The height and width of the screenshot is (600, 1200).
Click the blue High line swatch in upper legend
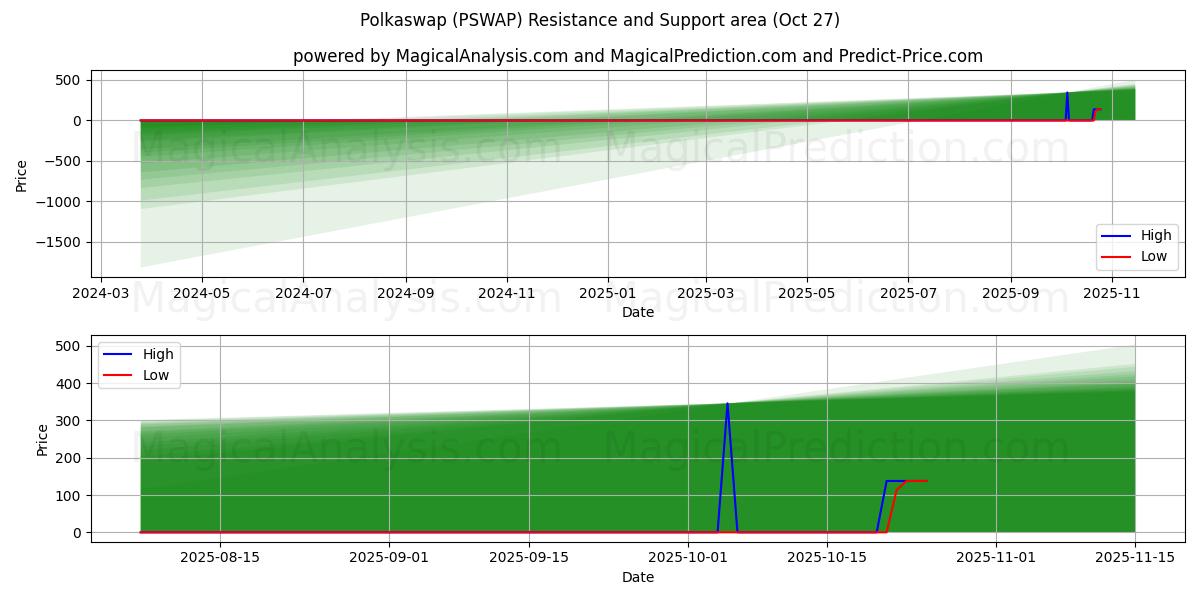click(x=1116, y=236)
